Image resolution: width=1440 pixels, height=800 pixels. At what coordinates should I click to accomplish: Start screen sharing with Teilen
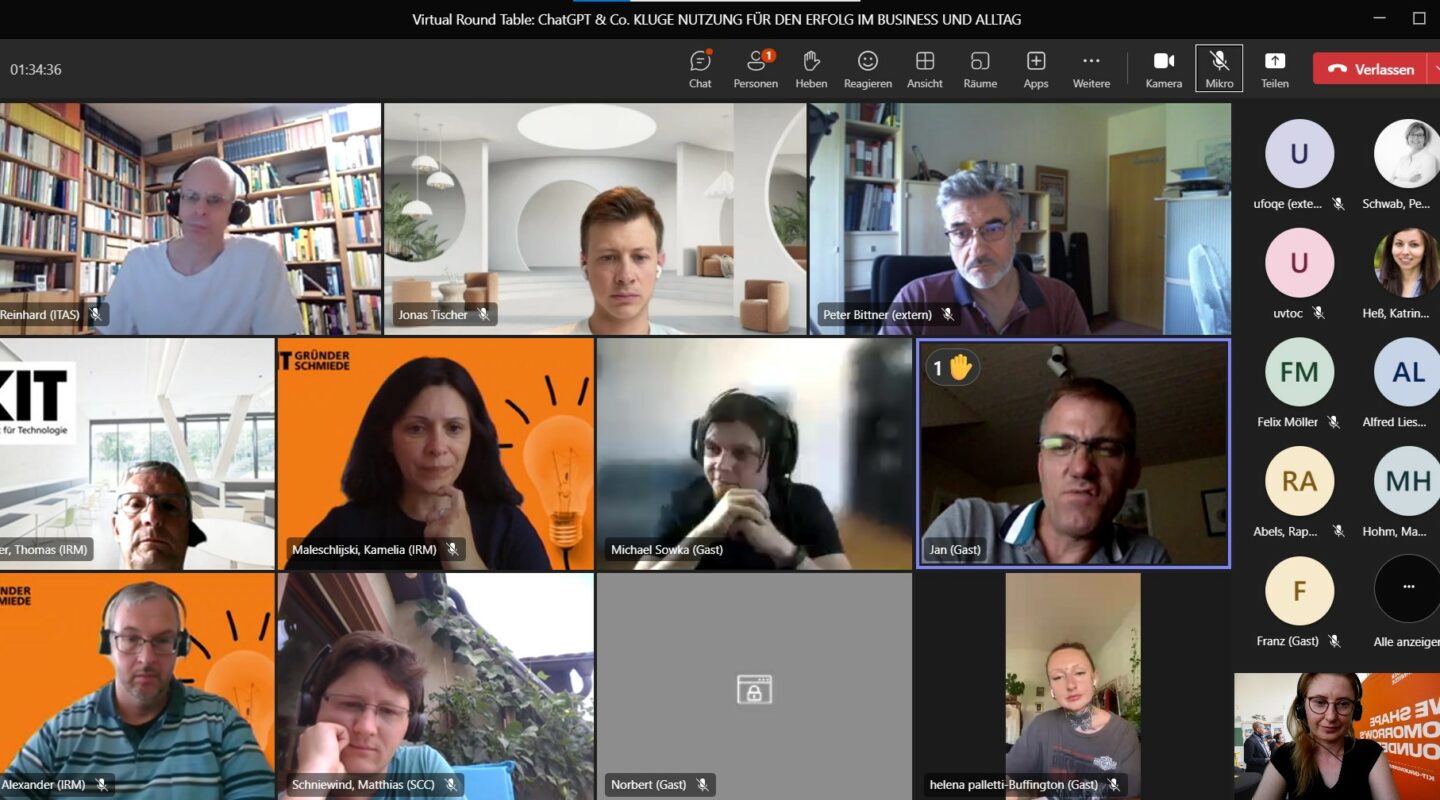point(1275,69)
